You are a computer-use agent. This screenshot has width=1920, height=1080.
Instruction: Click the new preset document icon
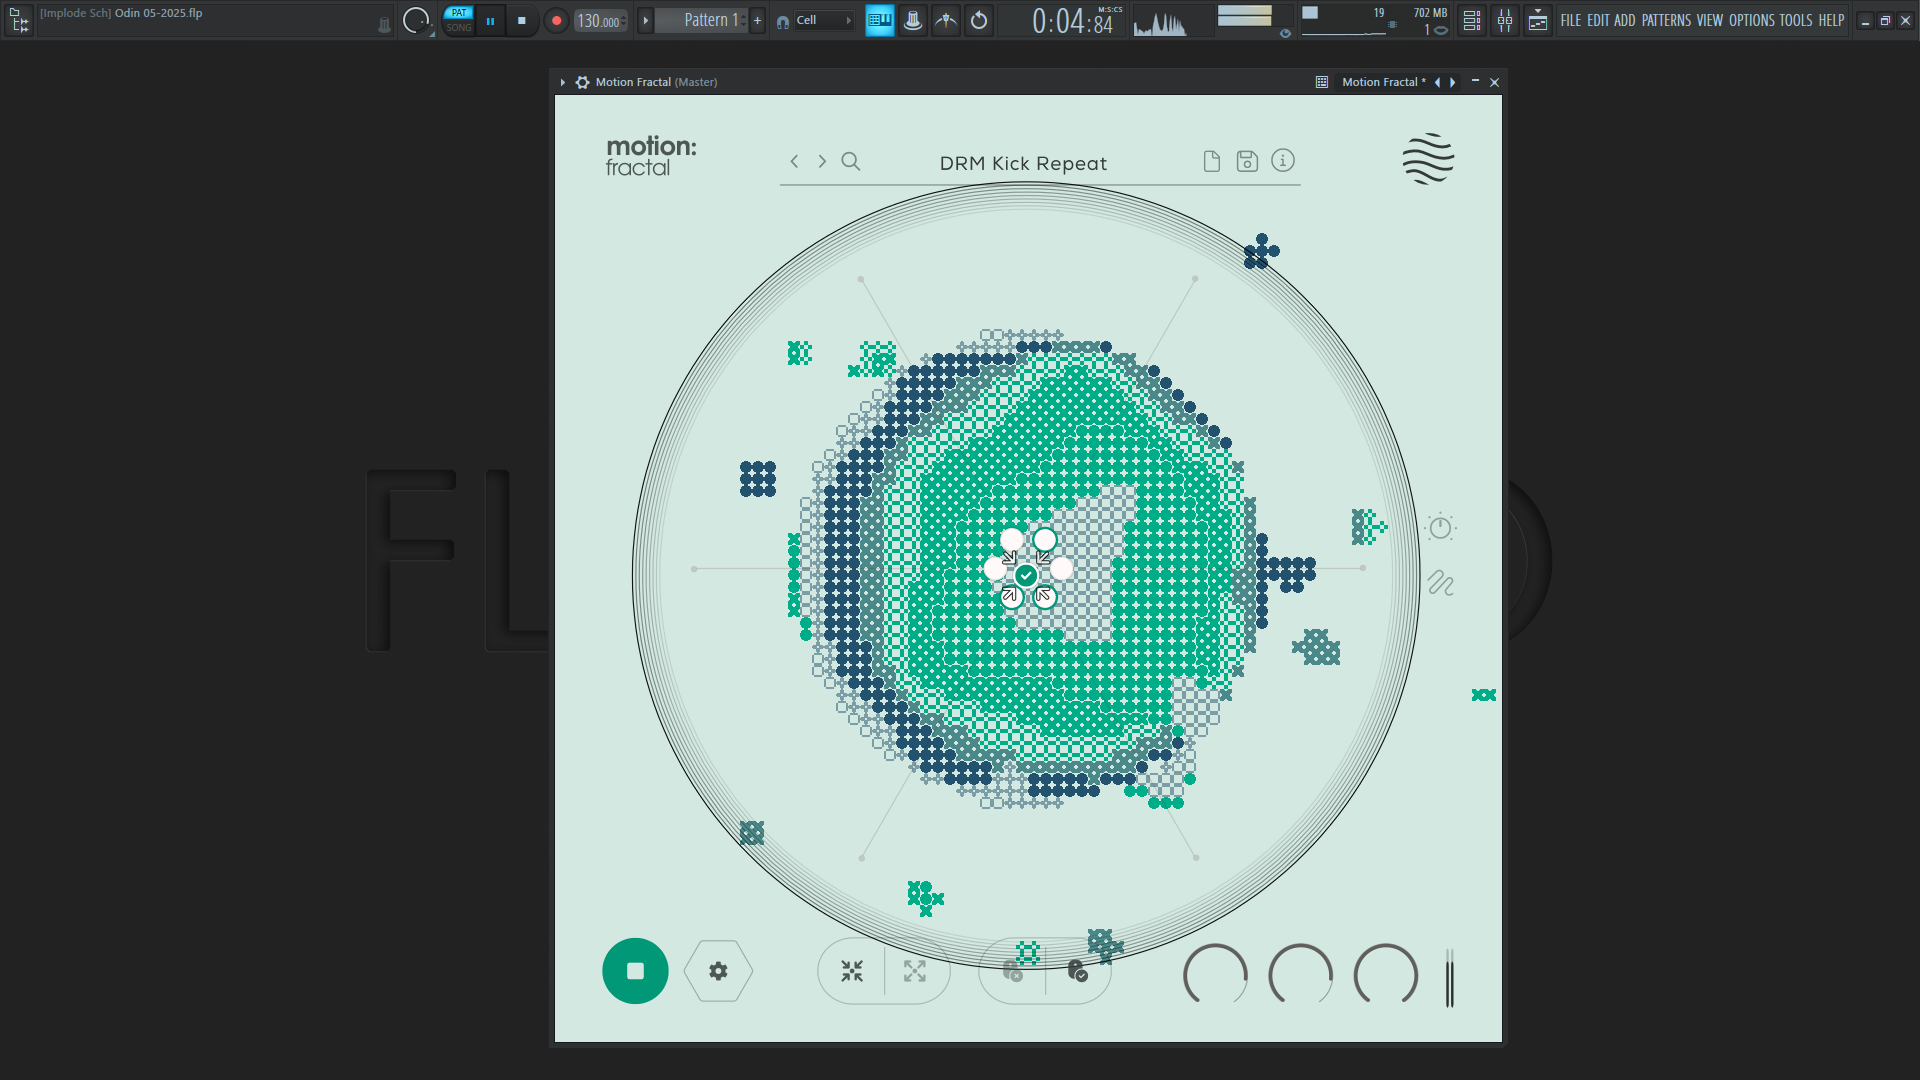tap(1211, 161)
